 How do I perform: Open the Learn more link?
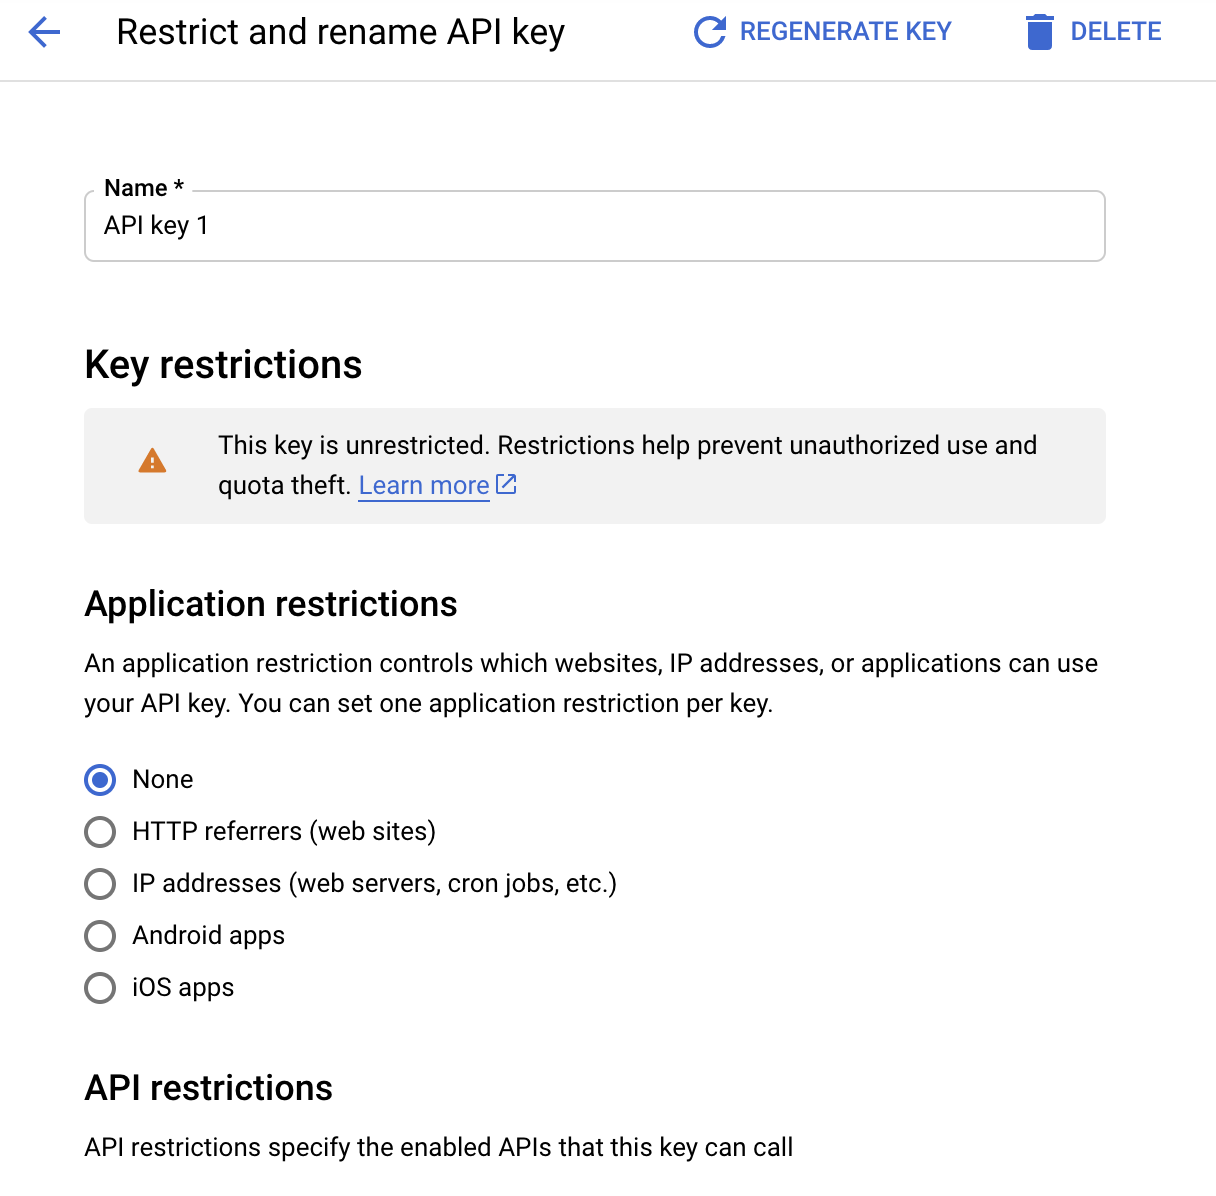tap(424, 486)
